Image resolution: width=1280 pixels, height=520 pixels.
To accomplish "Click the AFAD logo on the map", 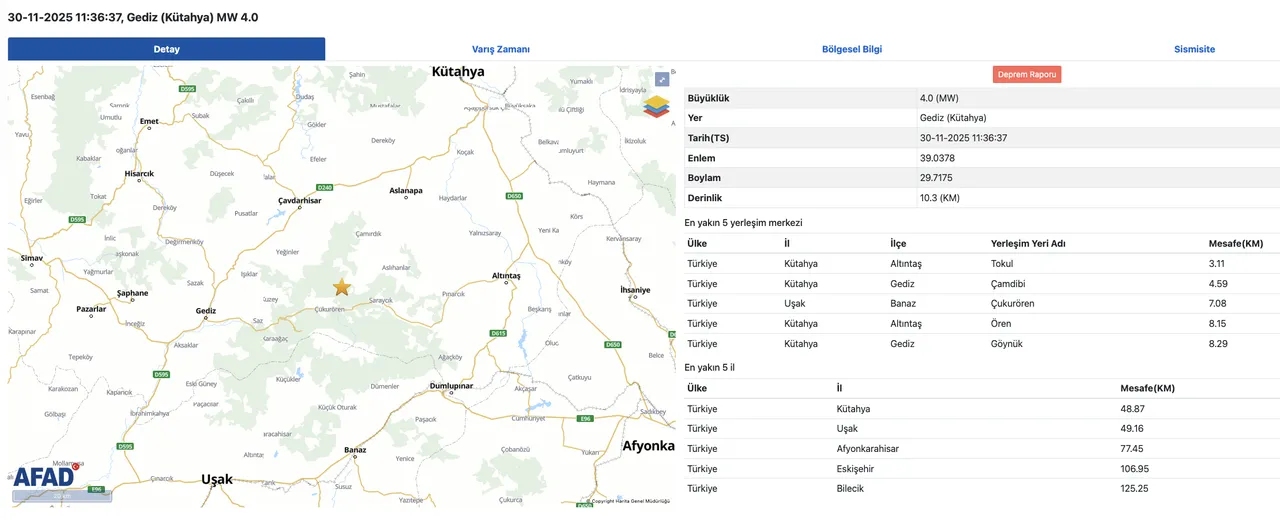I will click(x=44, y=476).
